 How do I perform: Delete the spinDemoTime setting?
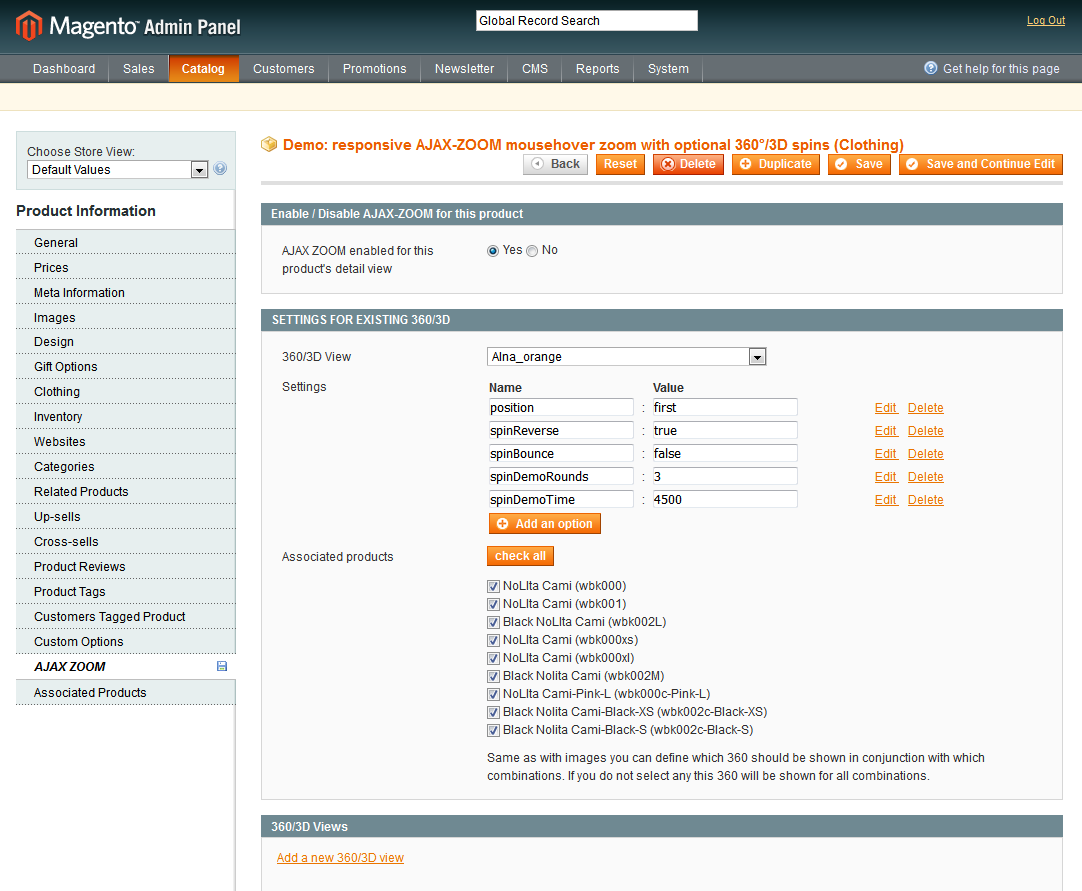925,500
